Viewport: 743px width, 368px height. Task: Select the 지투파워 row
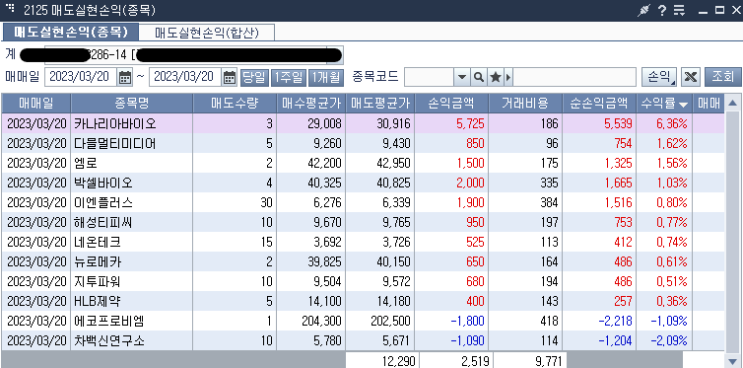click(x=362, y=281)
